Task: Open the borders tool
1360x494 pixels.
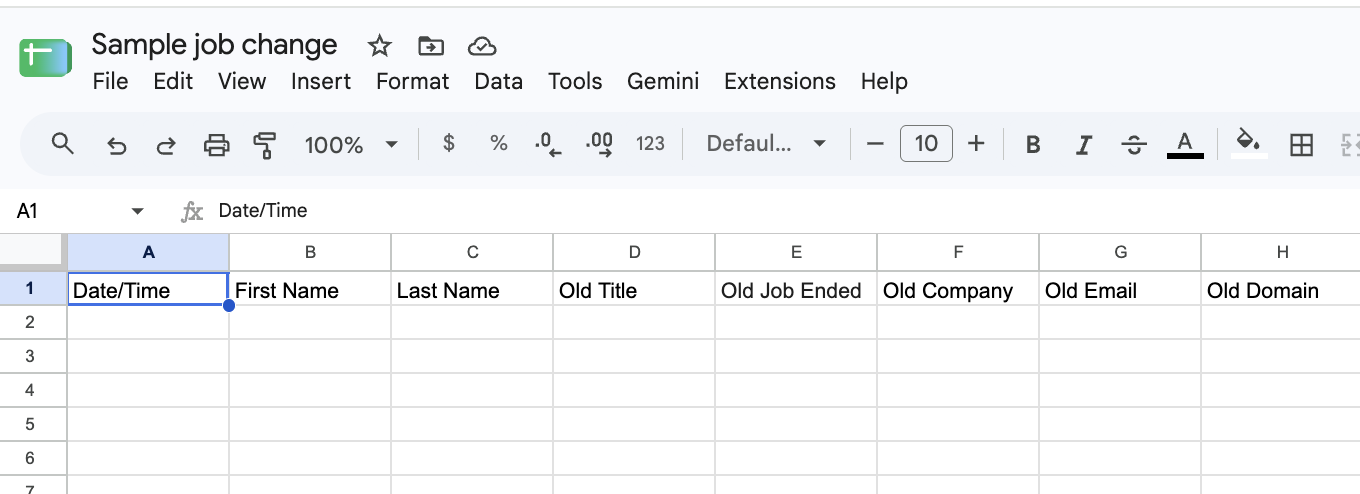Action: tap(1301, 145)
